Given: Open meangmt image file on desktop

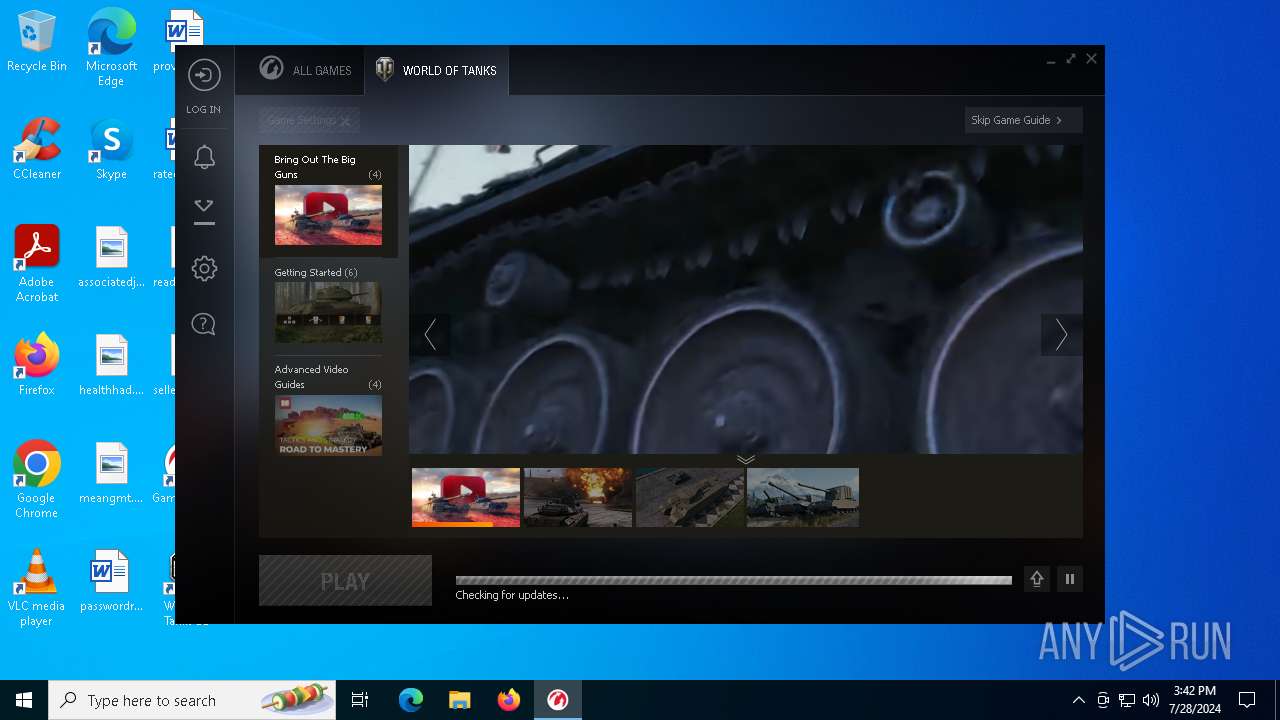Looking at the screenshot, I should click(x=111, y=473).
